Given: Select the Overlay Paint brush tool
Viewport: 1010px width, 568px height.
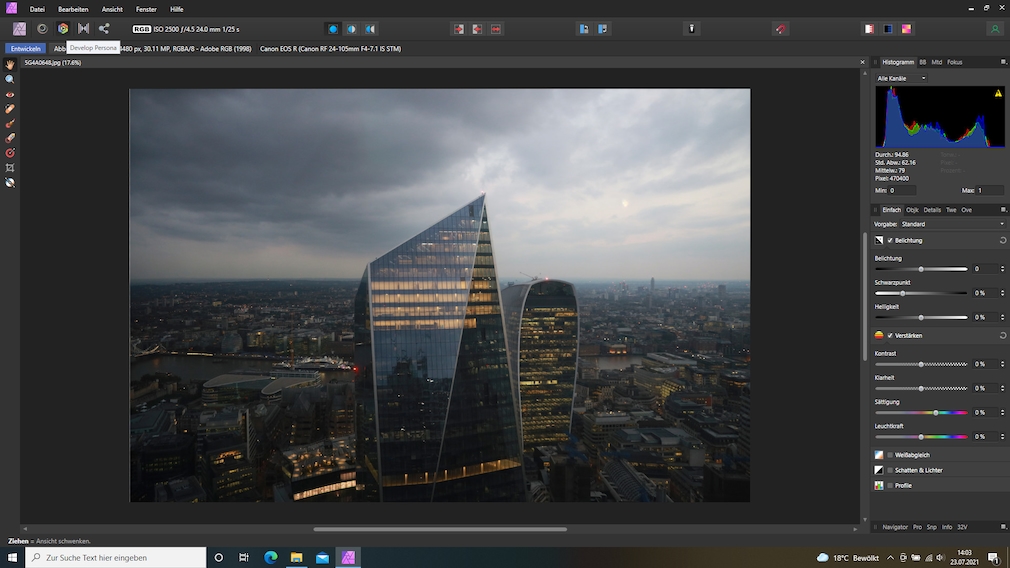Looking at the screenshot, I should coord(10,124).
